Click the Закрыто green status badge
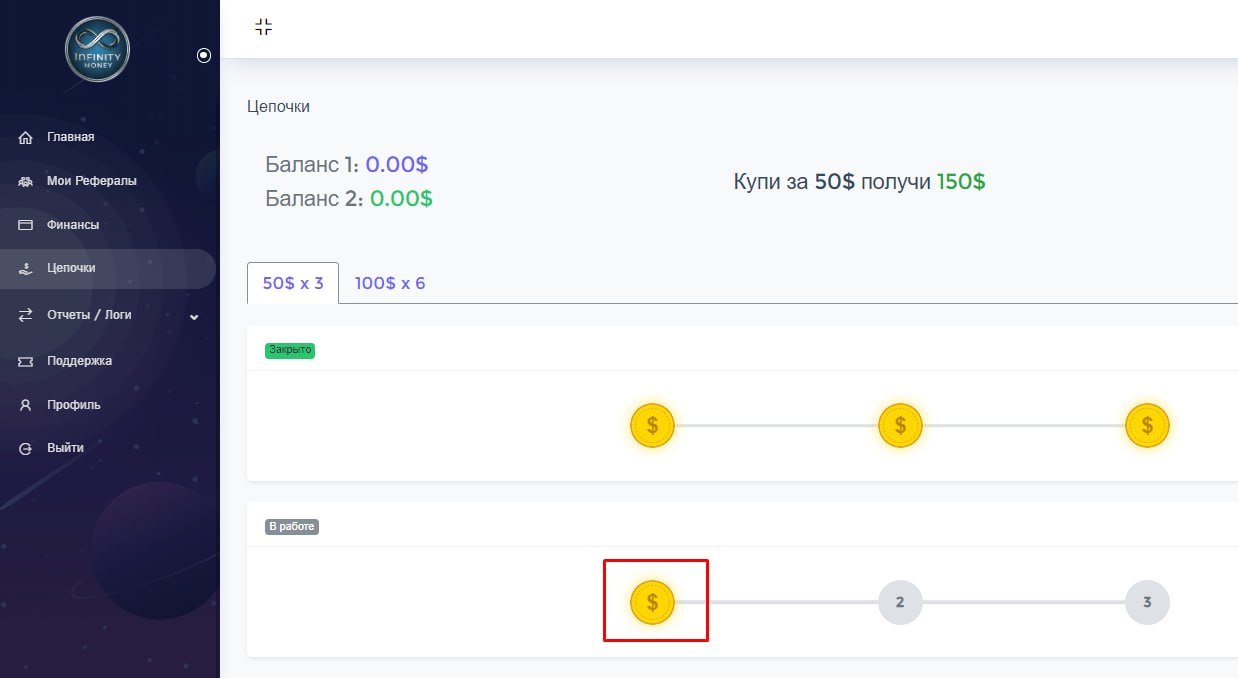The height and width of the screenshot is (678, 1238). point(290,351)
